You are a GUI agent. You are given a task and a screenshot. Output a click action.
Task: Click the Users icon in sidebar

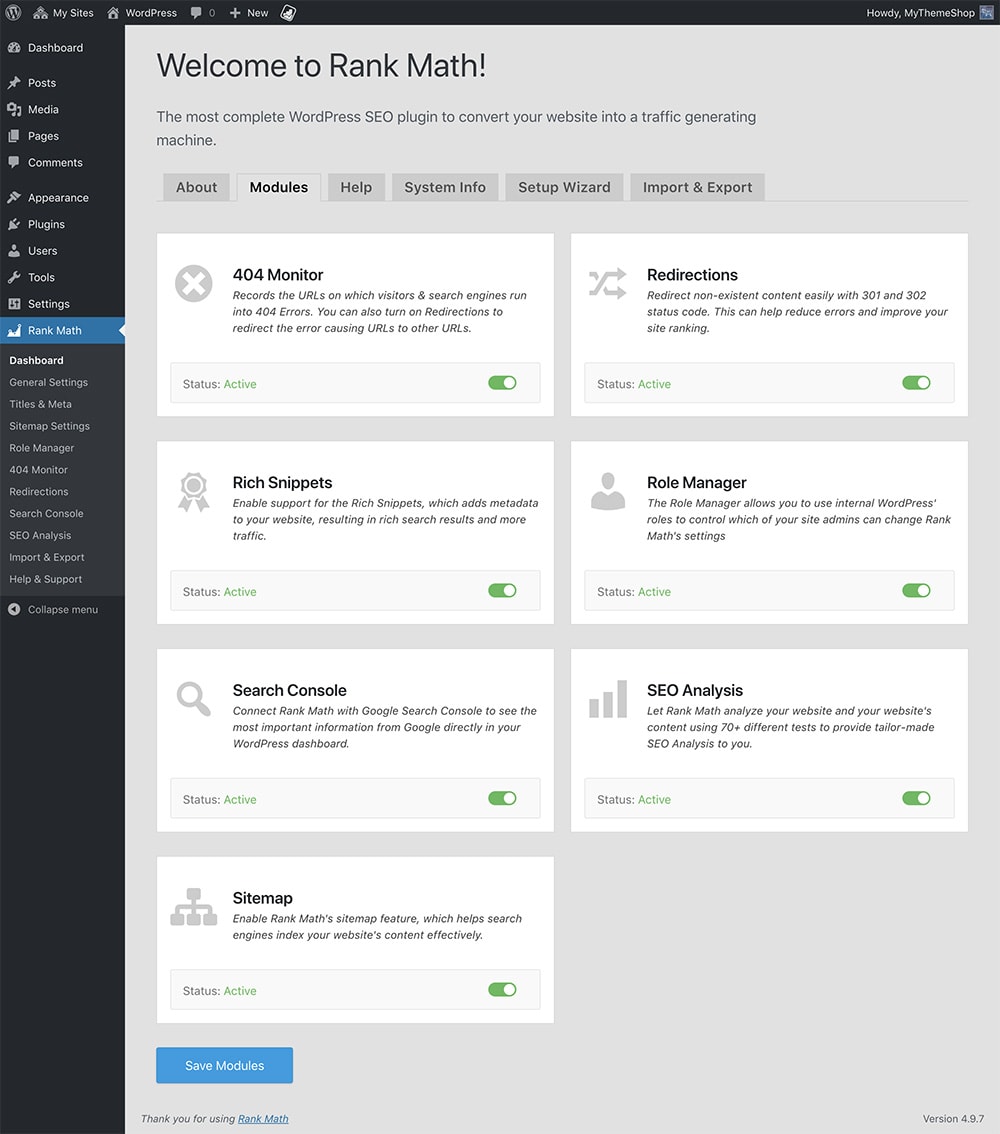click(x=14, y=251)
